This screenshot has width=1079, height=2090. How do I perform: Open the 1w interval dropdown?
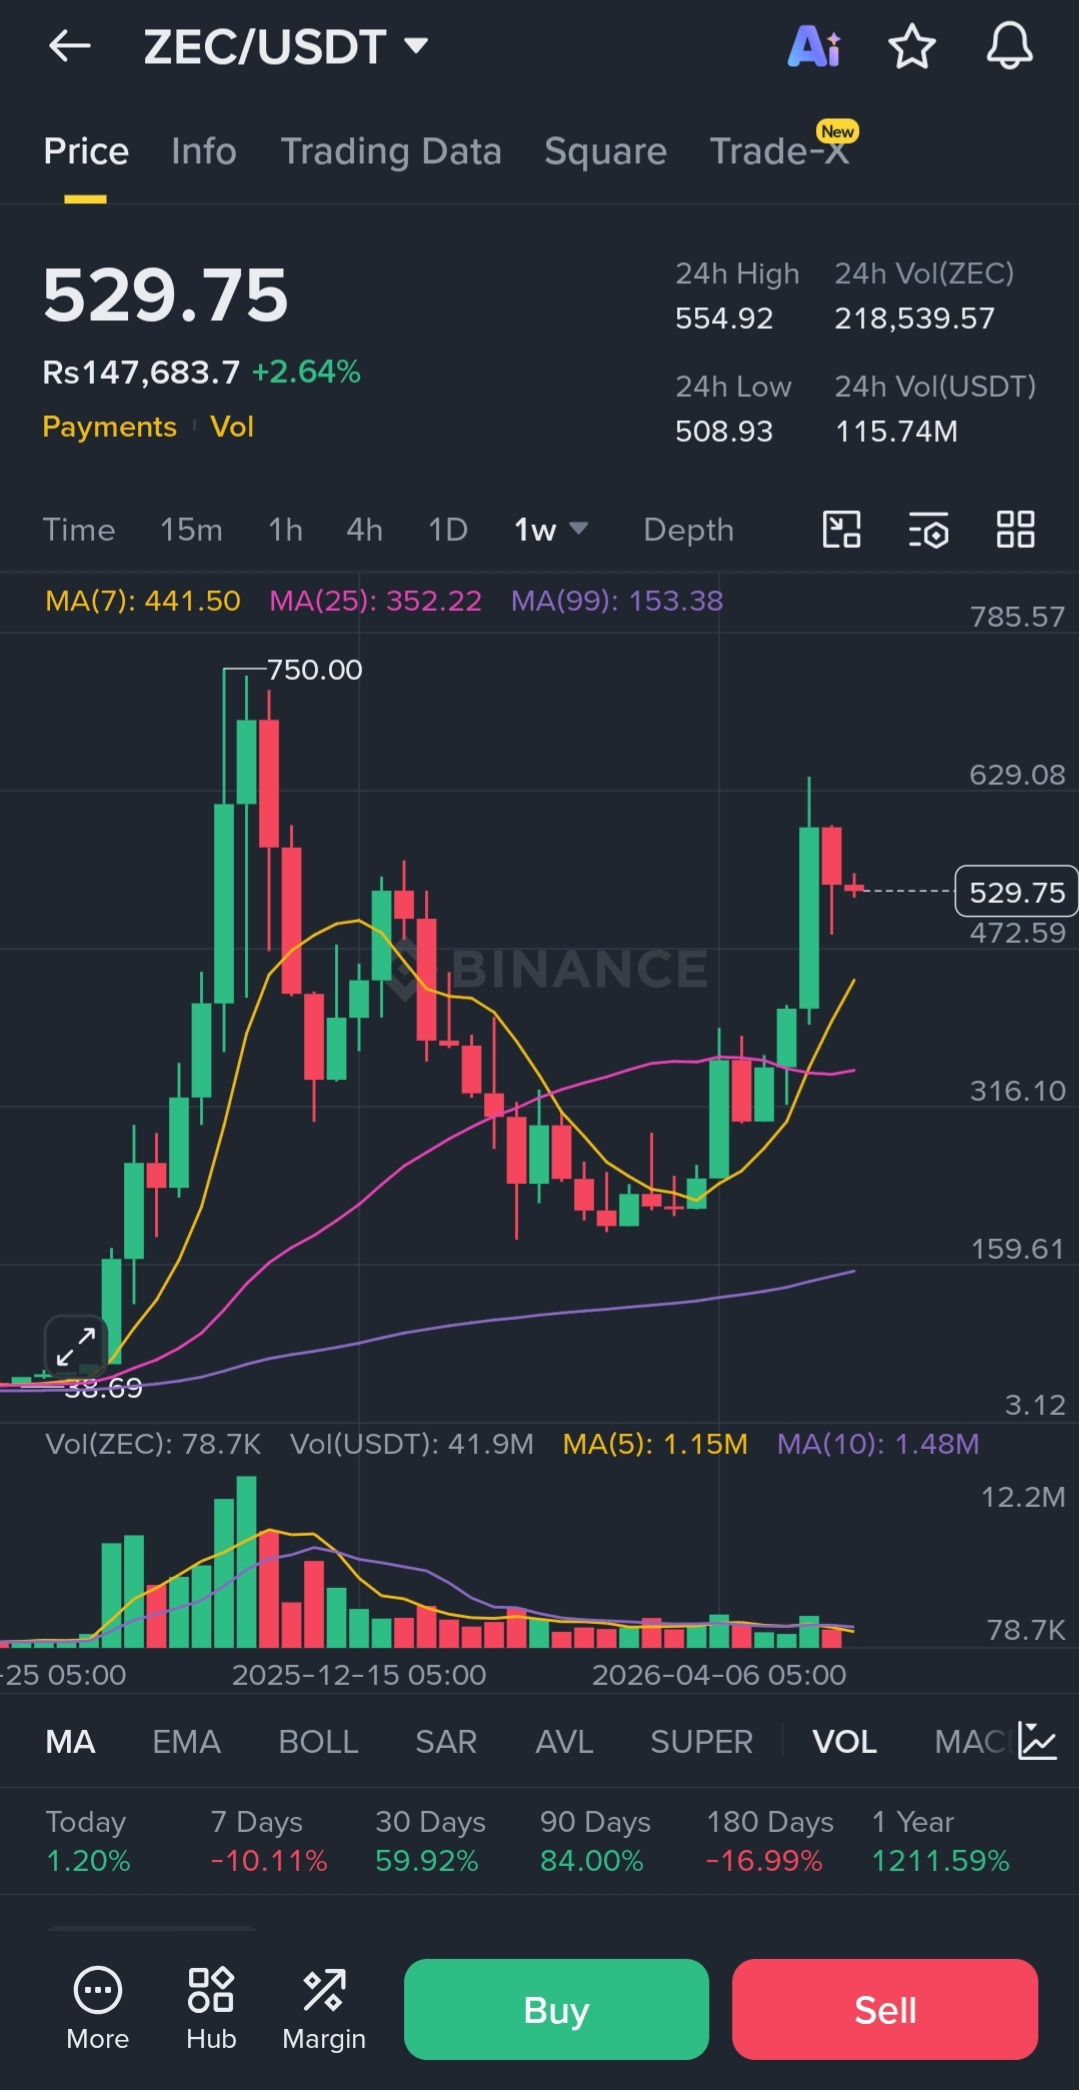coord(551,529)
